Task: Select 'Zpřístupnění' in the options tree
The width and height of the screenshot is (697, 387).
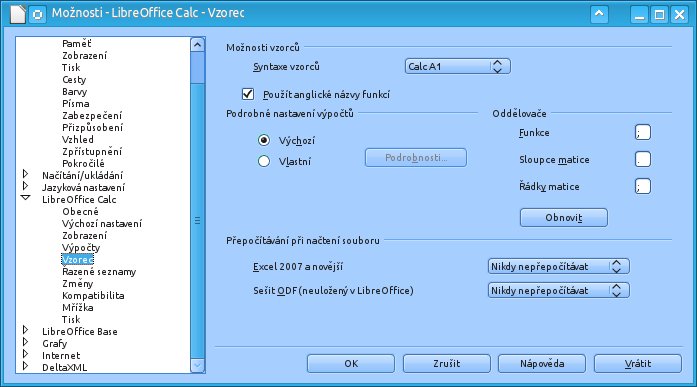Action: [92, 152]
